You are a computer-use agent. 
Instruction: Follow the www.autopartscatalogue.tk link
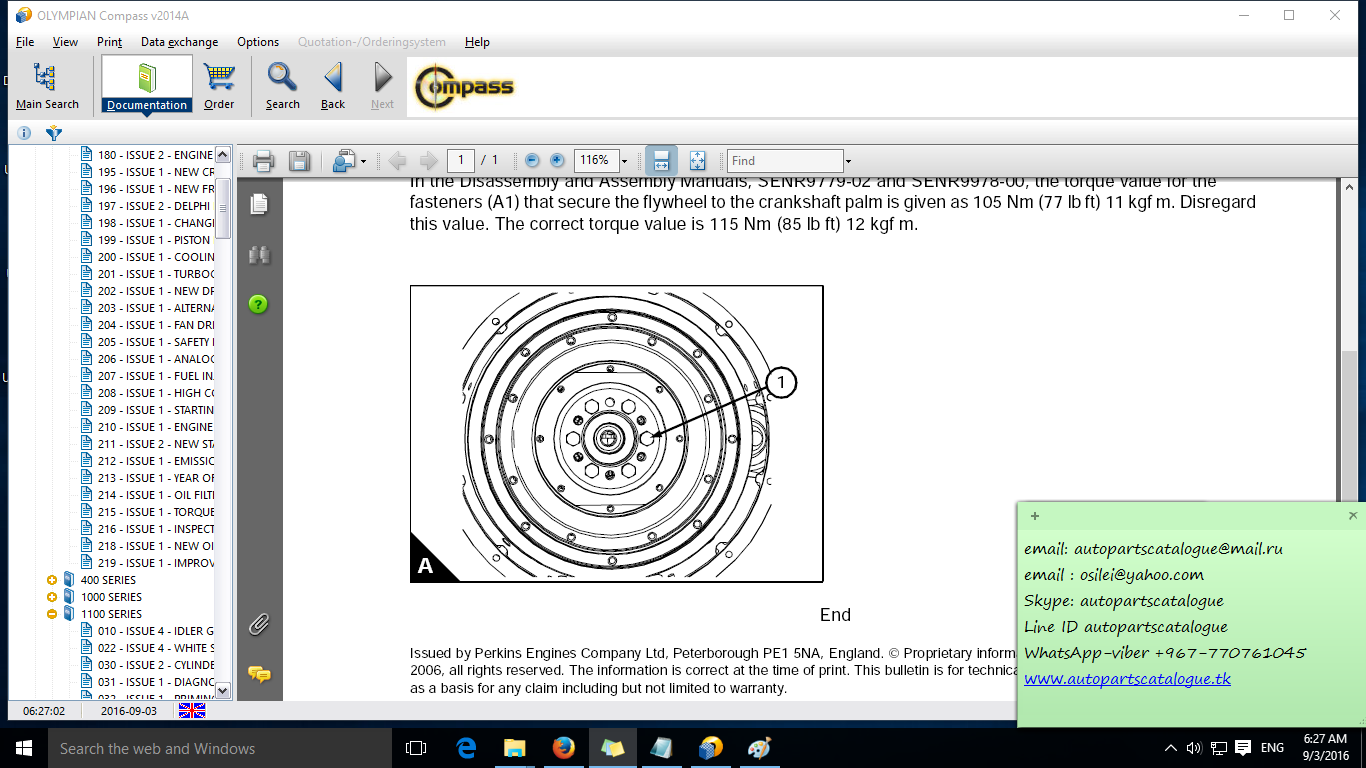(x=1127, y=679)
